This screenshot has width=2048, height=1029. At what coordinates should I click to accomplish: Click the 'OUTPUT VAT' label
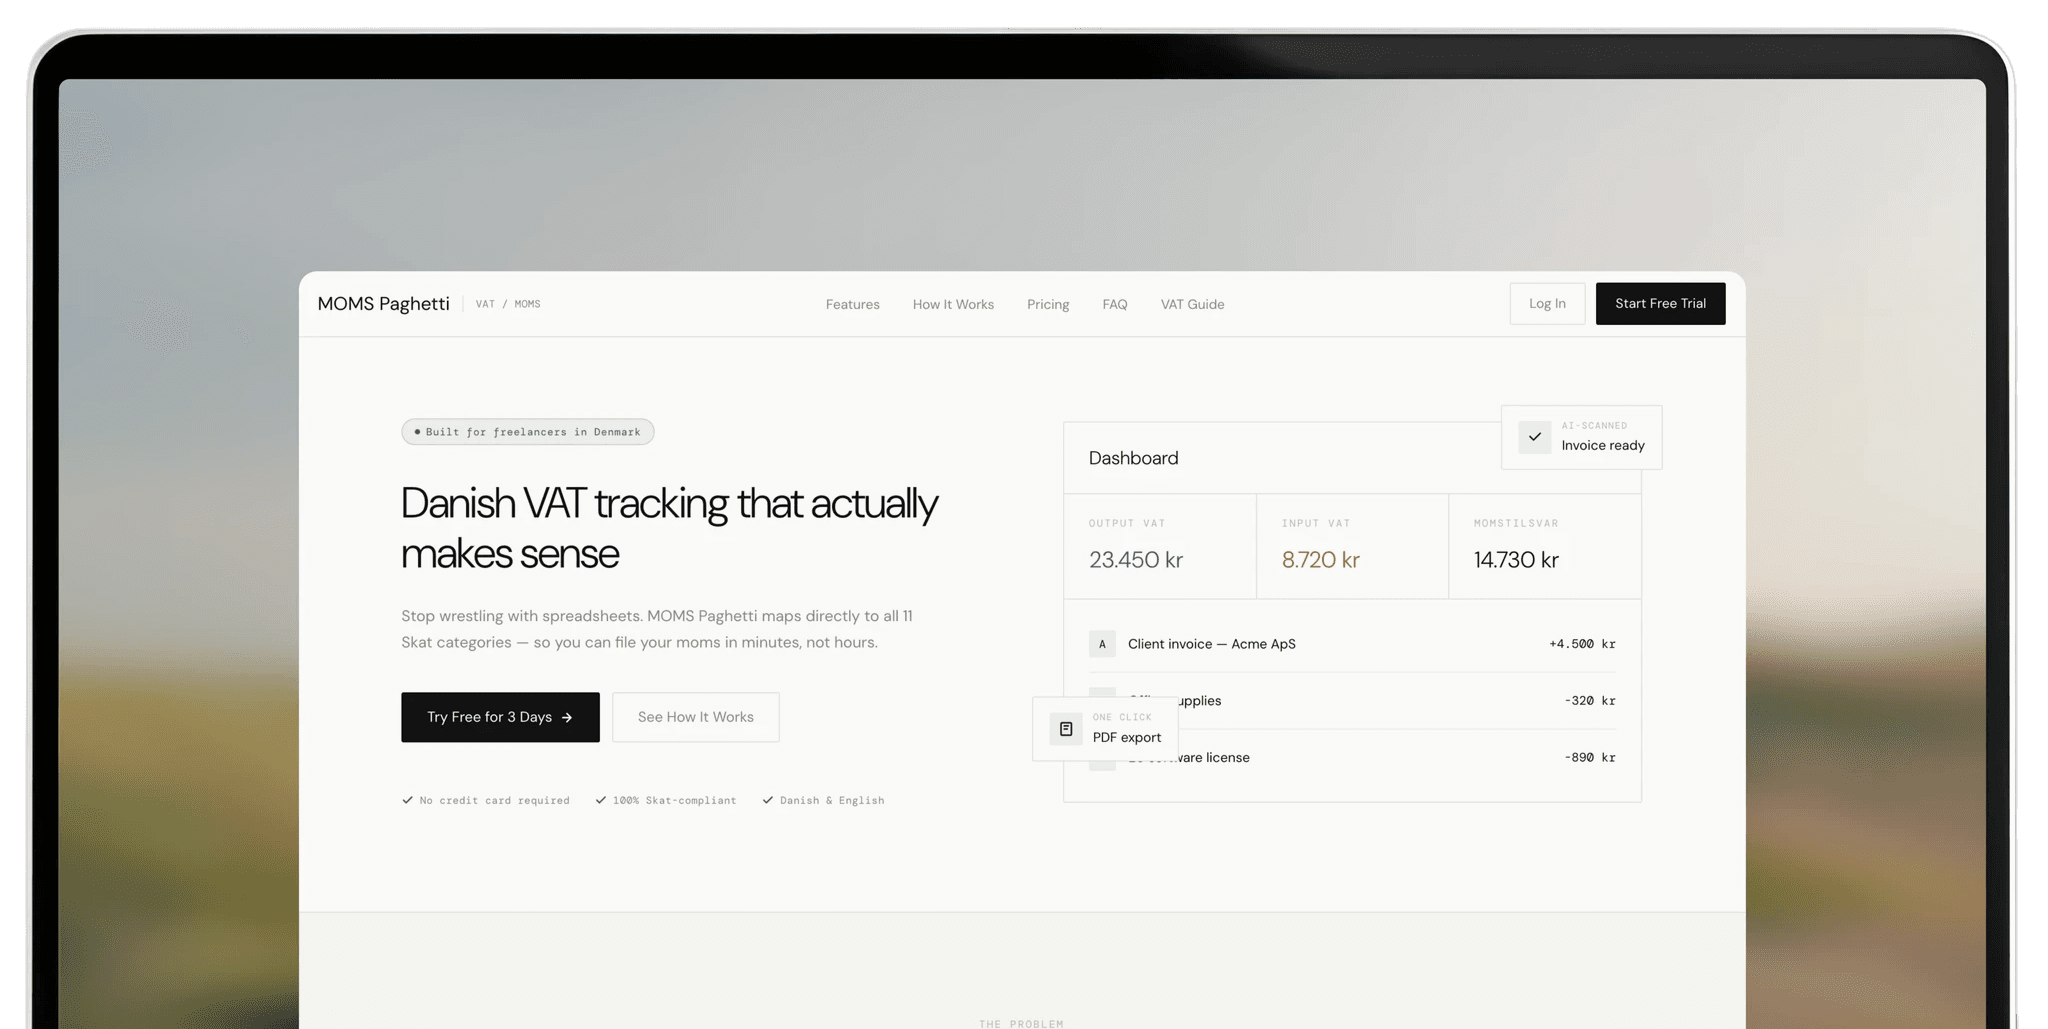click(1127, 523)
